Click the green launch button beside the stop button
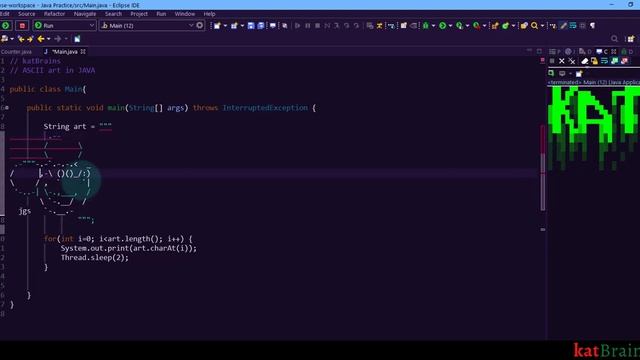Image resolution: width=640 pixels, height=360 pixels. click(x=6, y=25)
